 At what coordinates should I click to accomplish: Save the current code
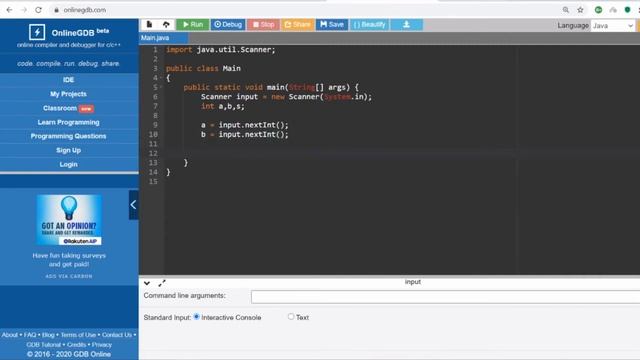tap(332, 24)
